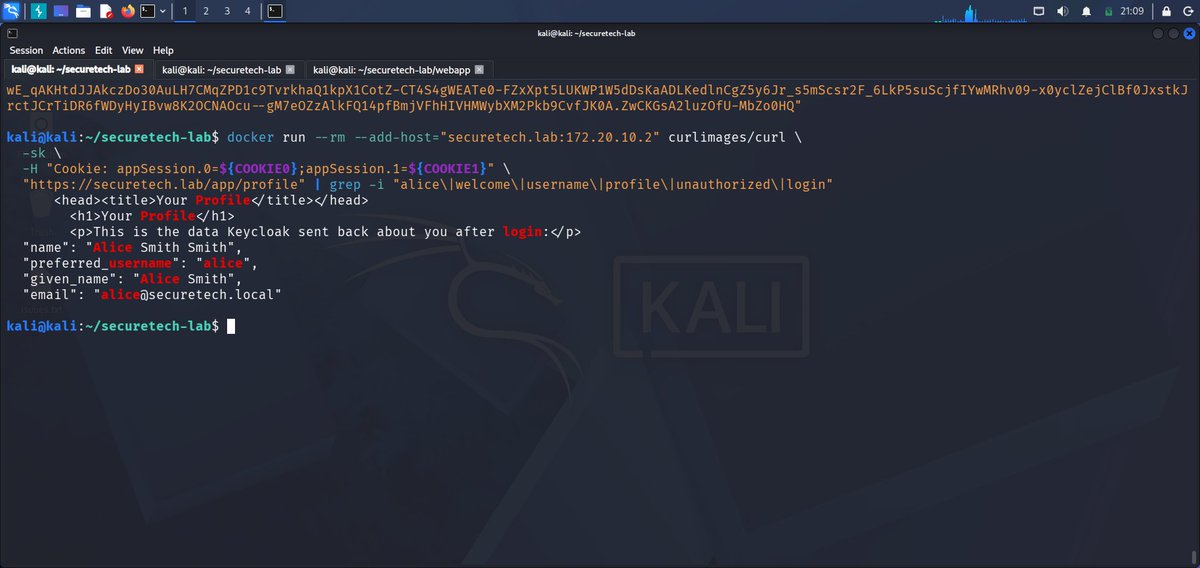This screenshot has height=568, width=1200.
Task: Open the display settings tray icon
Action: [x=1039, y=11]
